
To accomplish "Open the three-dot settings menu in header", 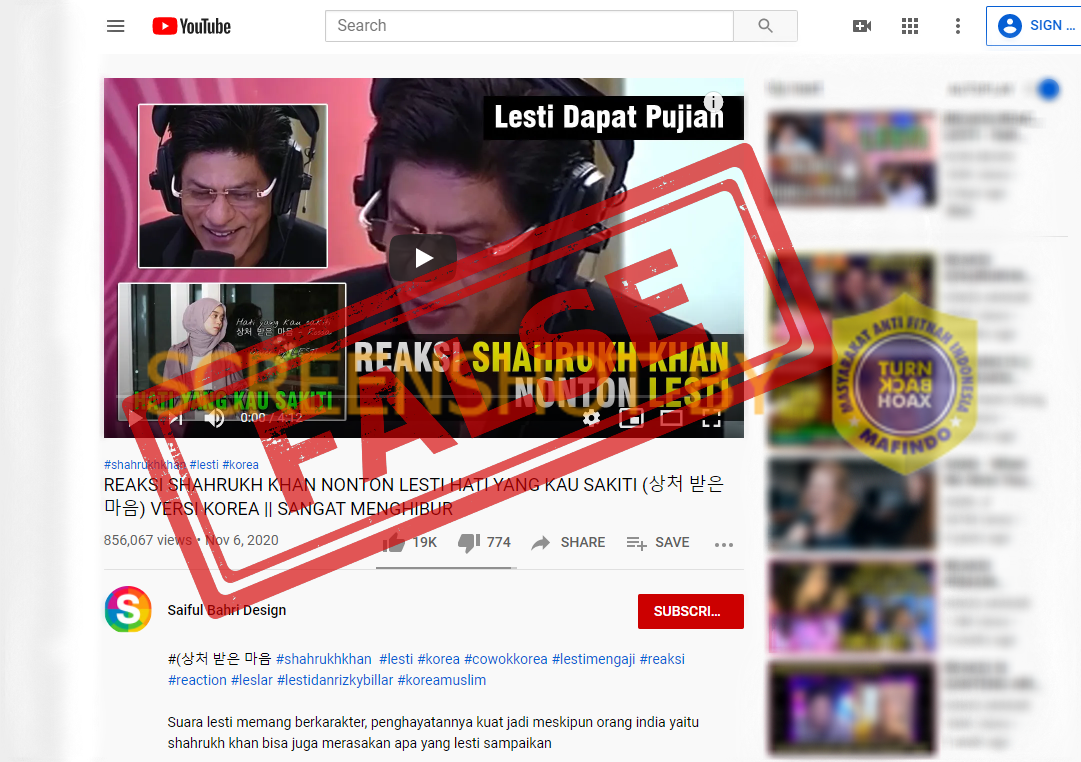I will [x=958, y=26].
